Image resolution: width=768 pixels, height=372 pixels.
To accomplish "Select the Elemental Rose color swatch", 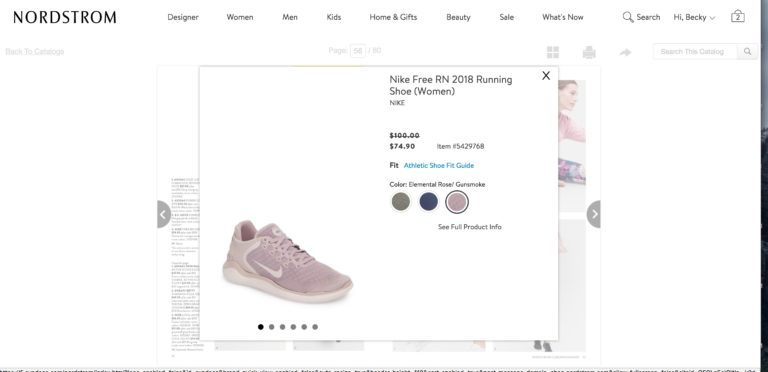I will (x=457, y=202).
